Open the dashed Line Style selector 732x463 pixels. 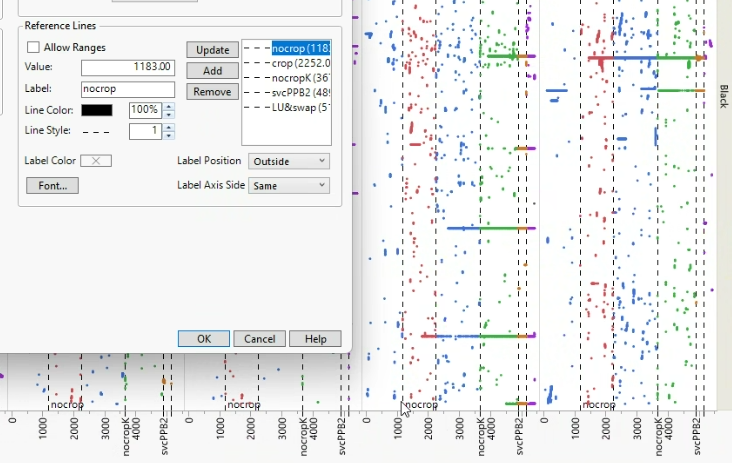coord(97,132)
